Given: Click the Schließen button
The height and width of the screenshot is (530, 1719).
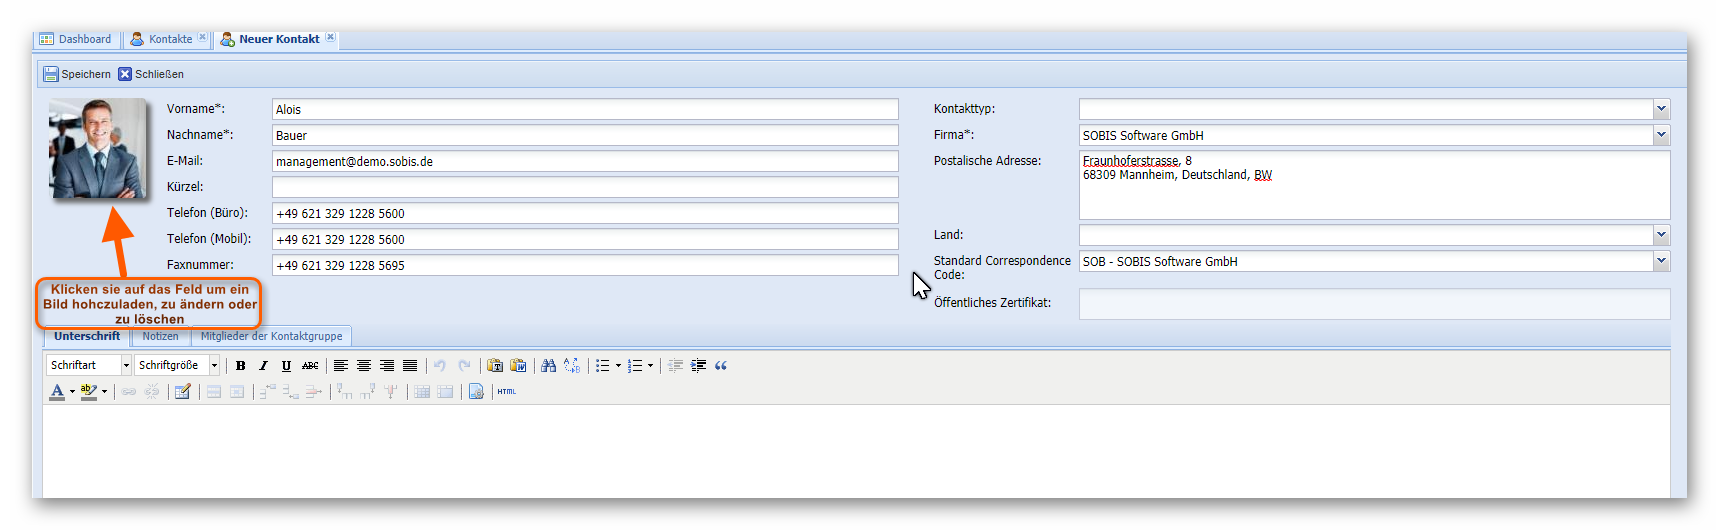Looking at the screenshot, I should [x=151, y=74].
